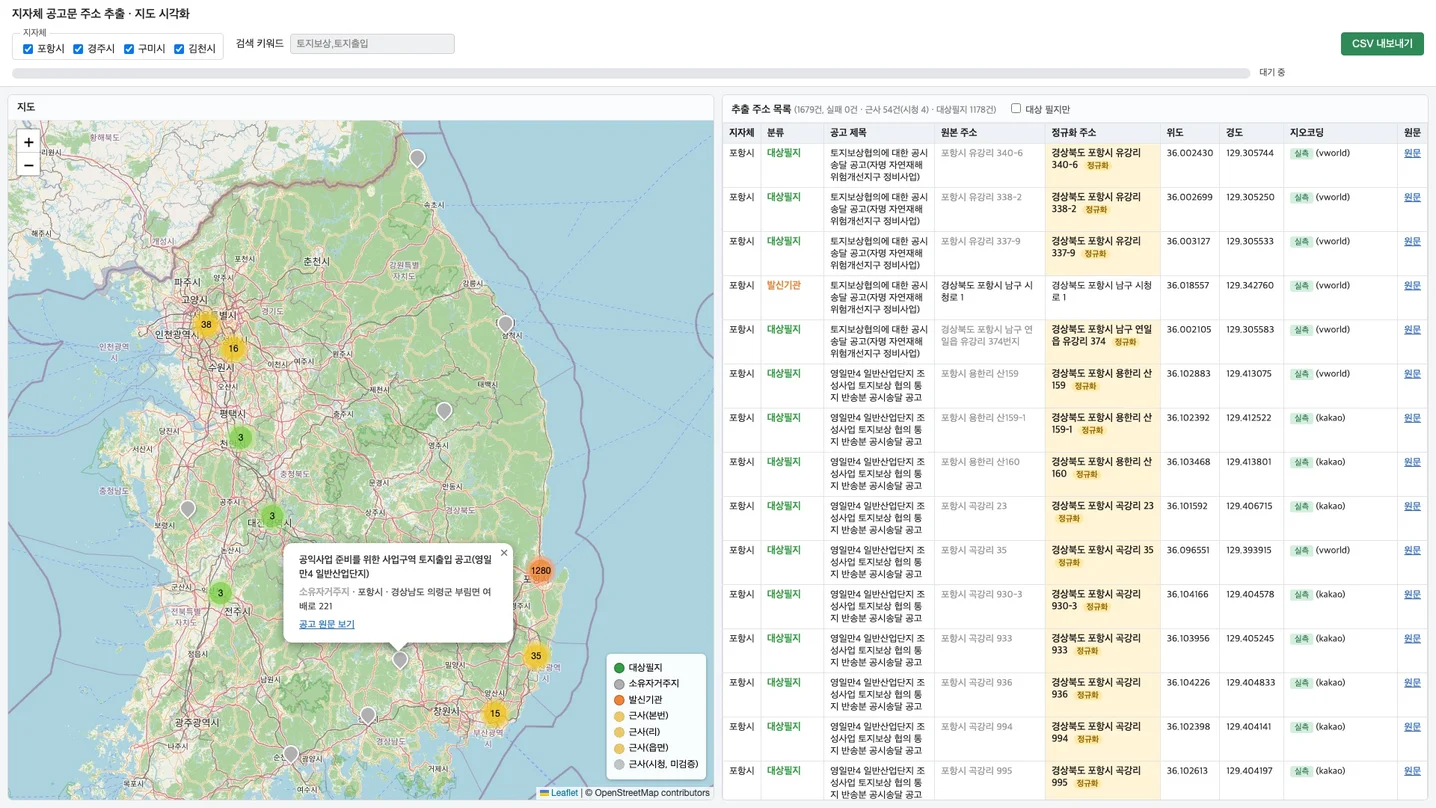Open 원문 link for 곡강리 933 row
This screenshot has height=808, width=1436.
(1412, 638)
